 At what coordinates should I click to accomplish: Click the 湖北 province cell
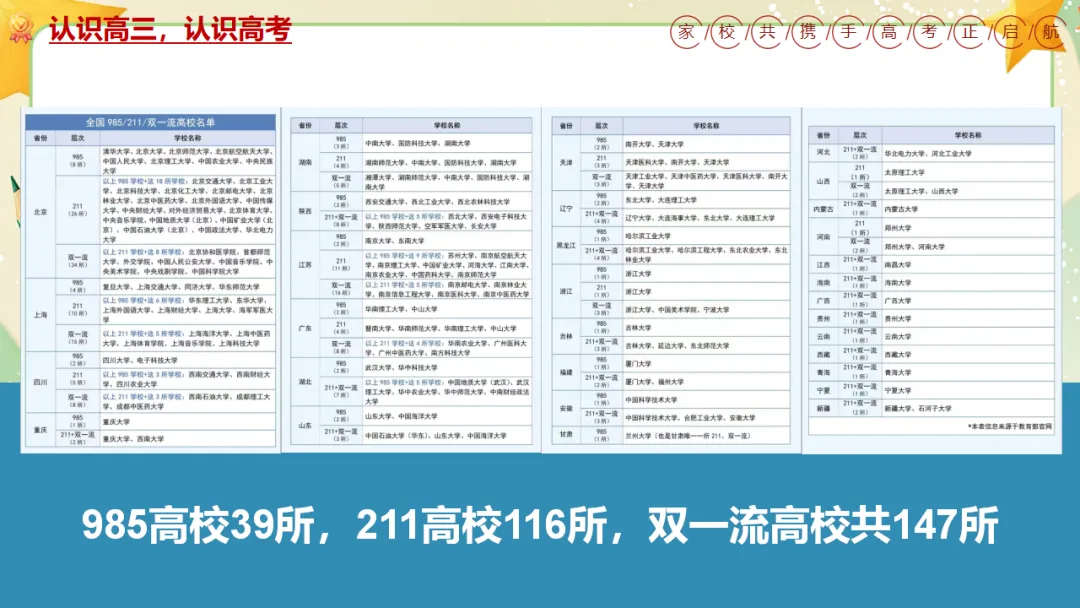point(305,381)
